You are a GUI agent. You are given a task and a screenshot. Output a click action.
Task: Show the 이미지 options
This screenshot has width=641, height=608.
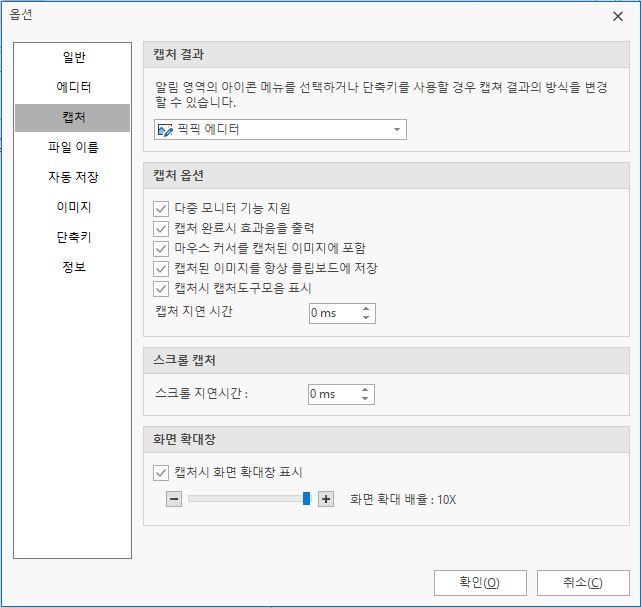tap(73, 206)
